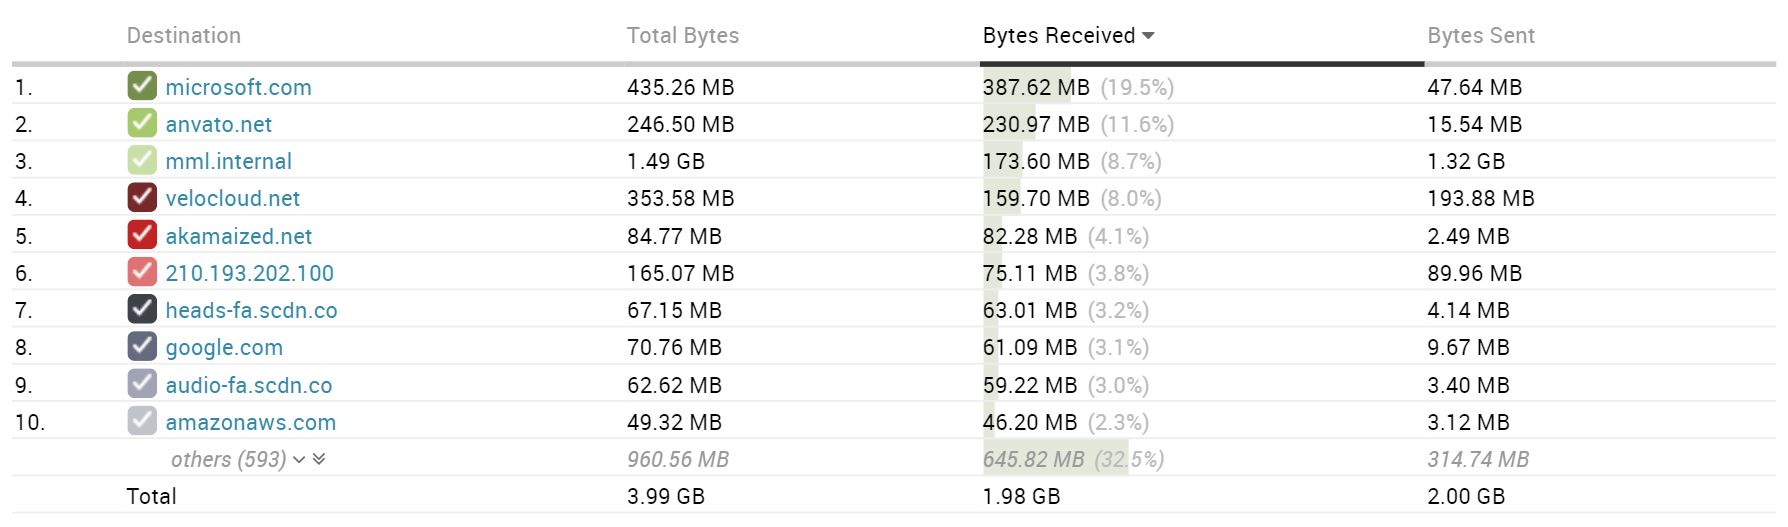Disable the google.com checkbox
The image size is (1788, 527).
(x=142, y=347)
